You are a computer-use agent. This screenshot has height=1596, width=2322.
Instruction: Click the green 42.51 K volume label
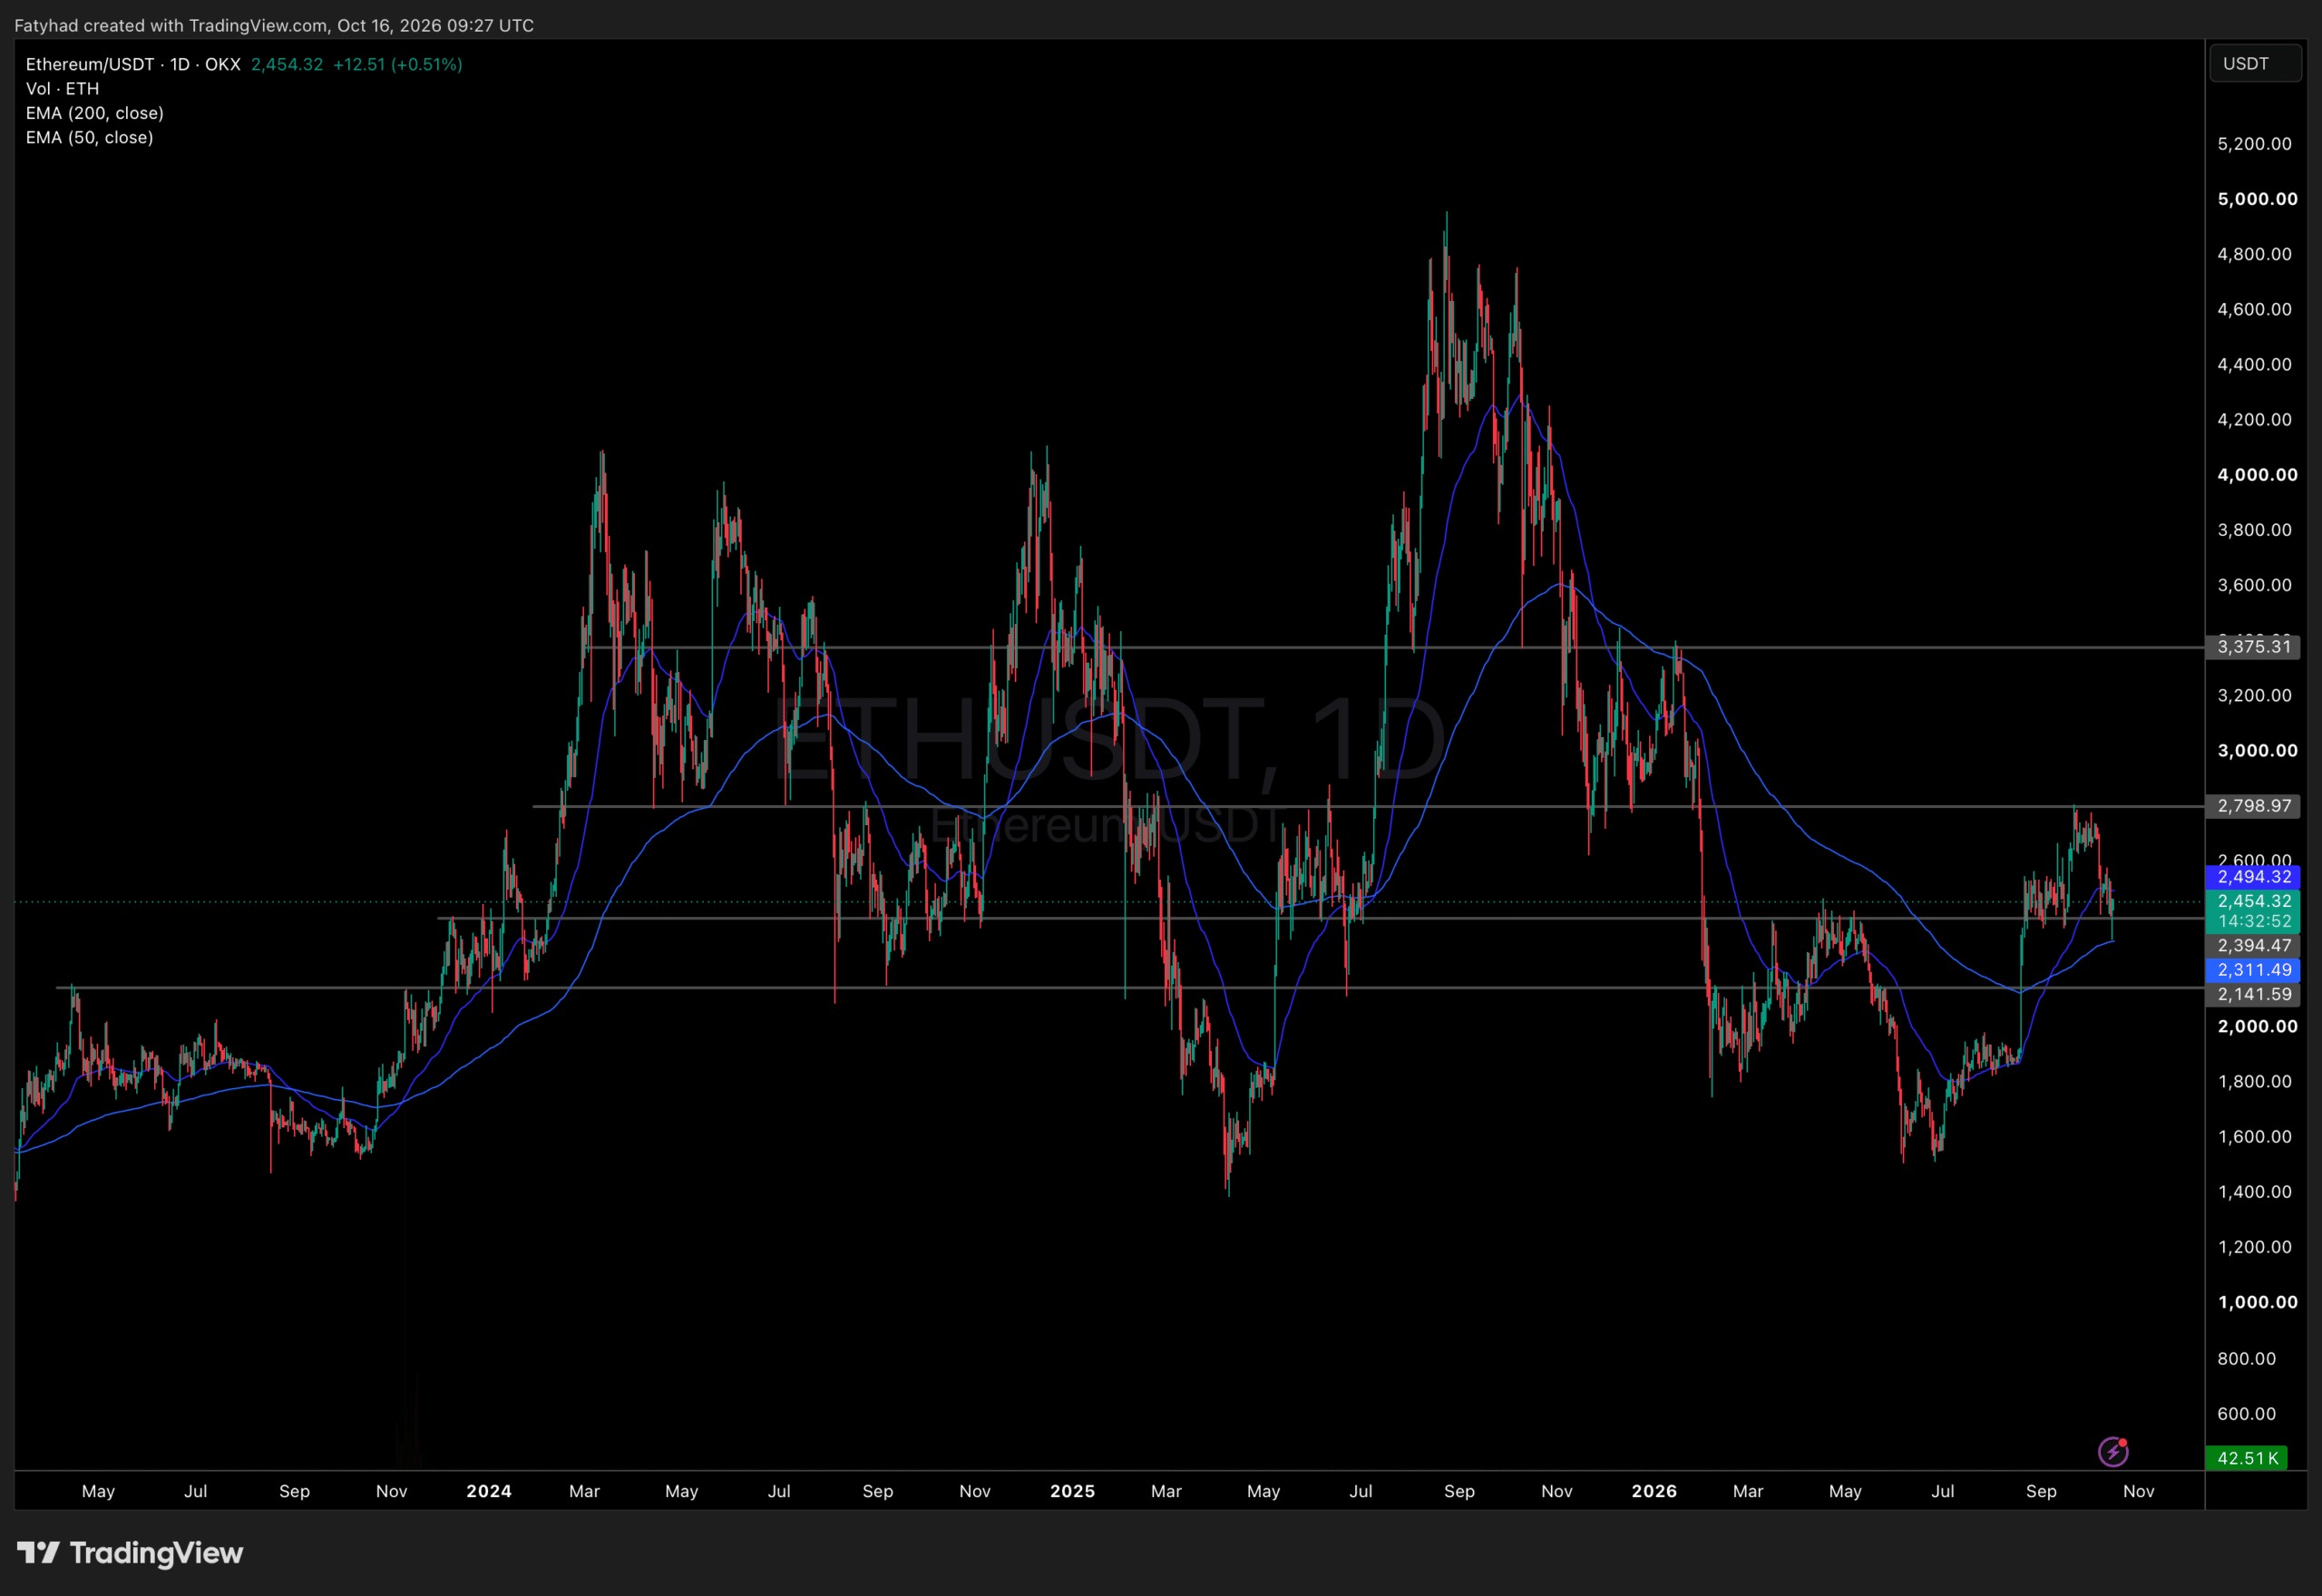[x=2247, y=1458]
